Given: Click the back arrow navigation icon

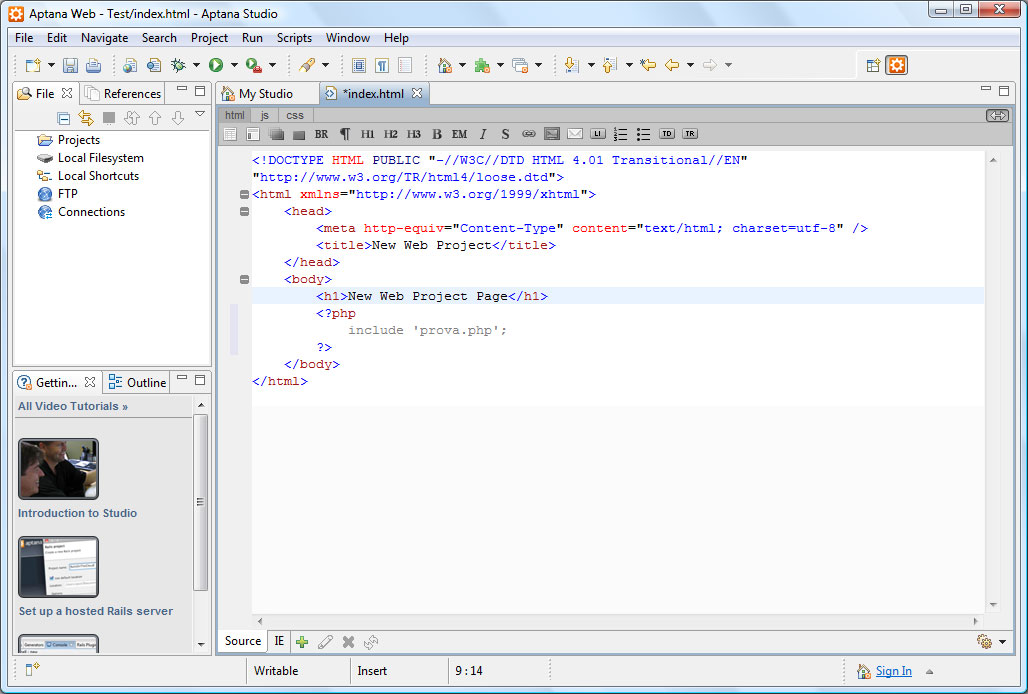Looking at the screenshot, I should (672, 65).
